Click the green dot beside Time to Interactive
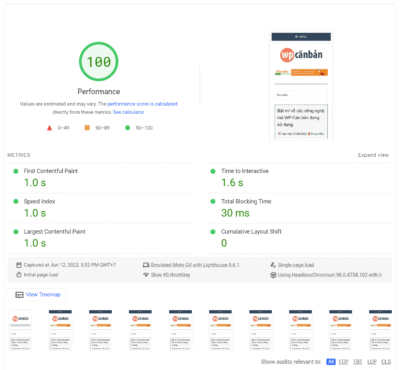400x370 pixels. click(x=213, y=171)
